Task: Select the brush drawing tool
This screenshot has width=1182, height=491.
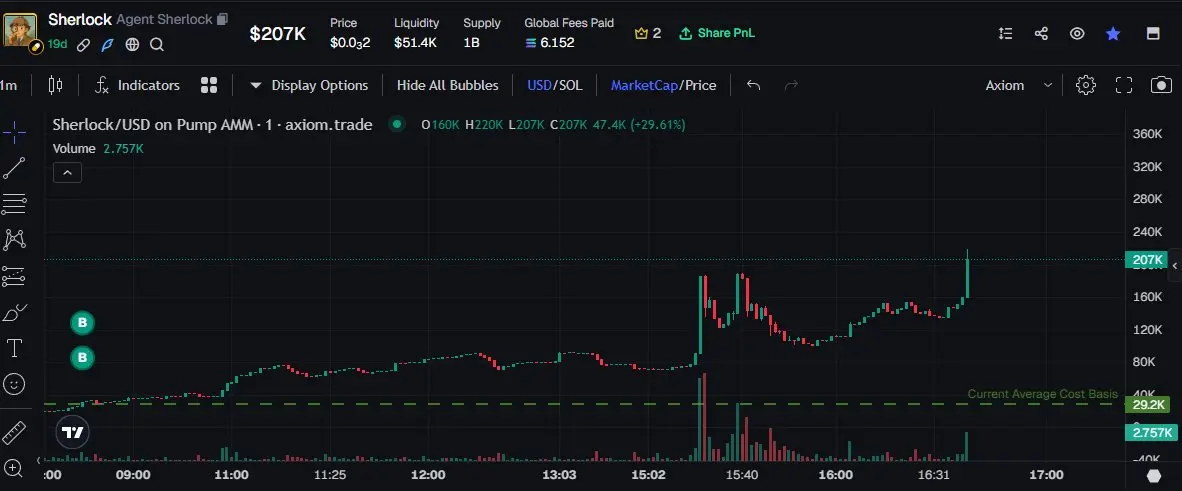Action: point(14,312)
